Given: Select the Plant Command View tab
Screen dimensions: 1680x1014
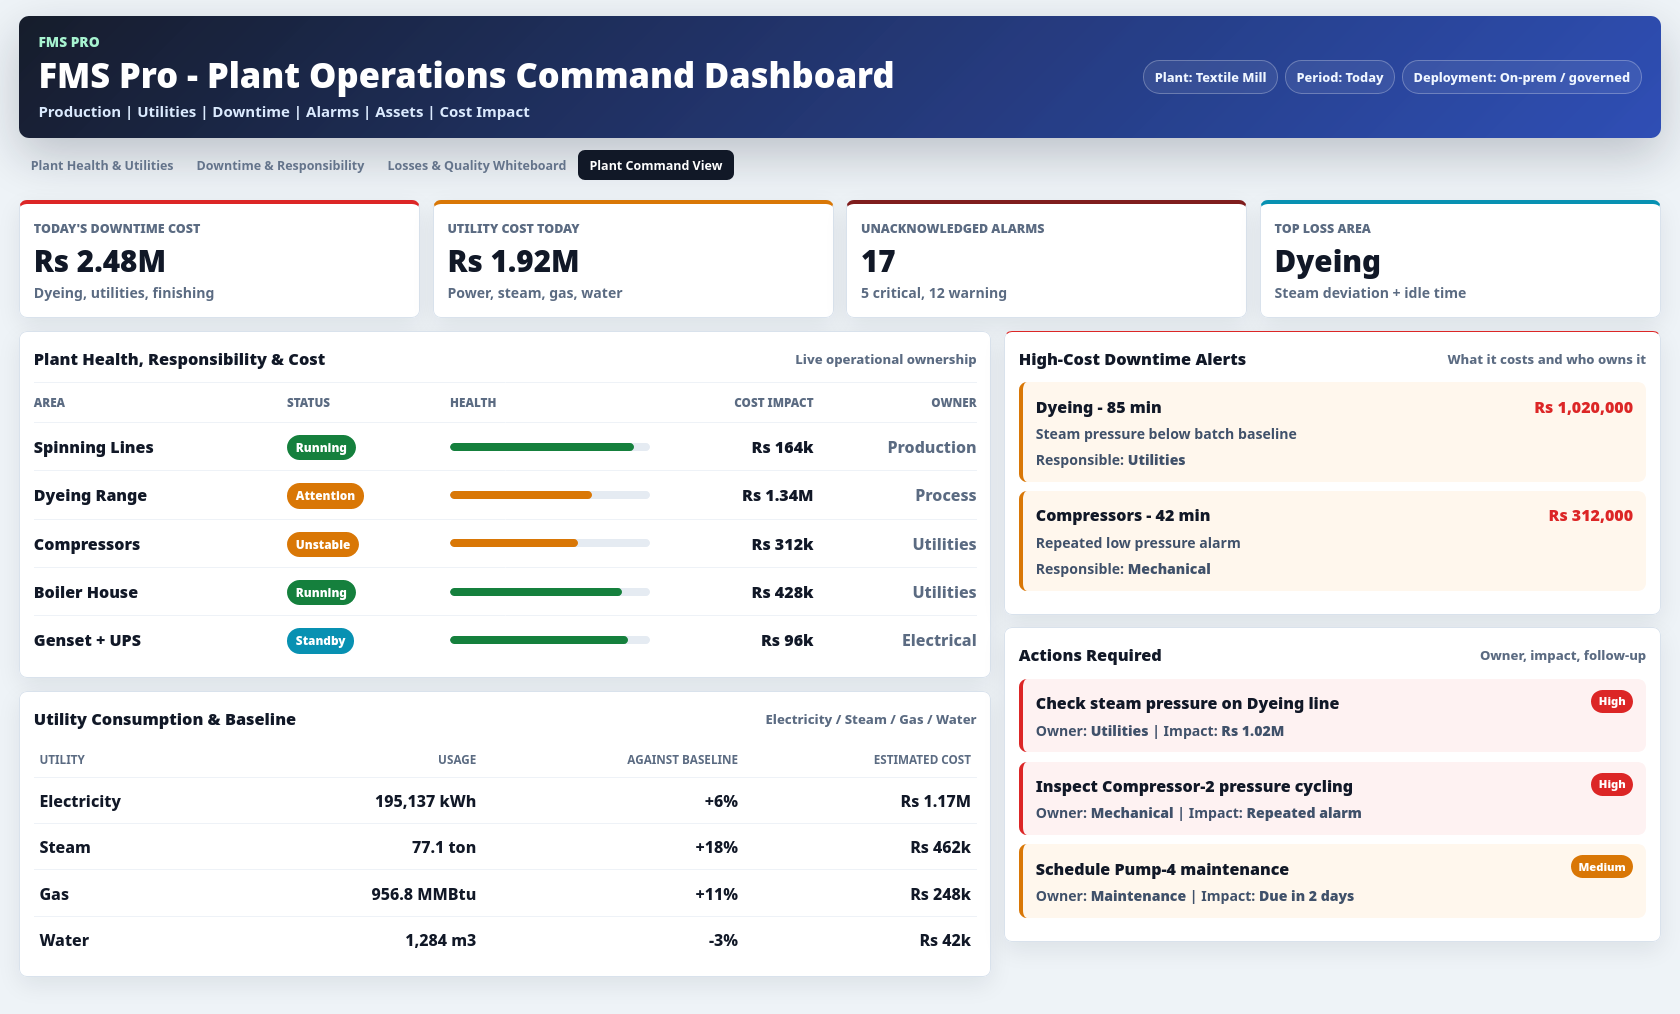Looking at the screenshot, I should [655, 165].
